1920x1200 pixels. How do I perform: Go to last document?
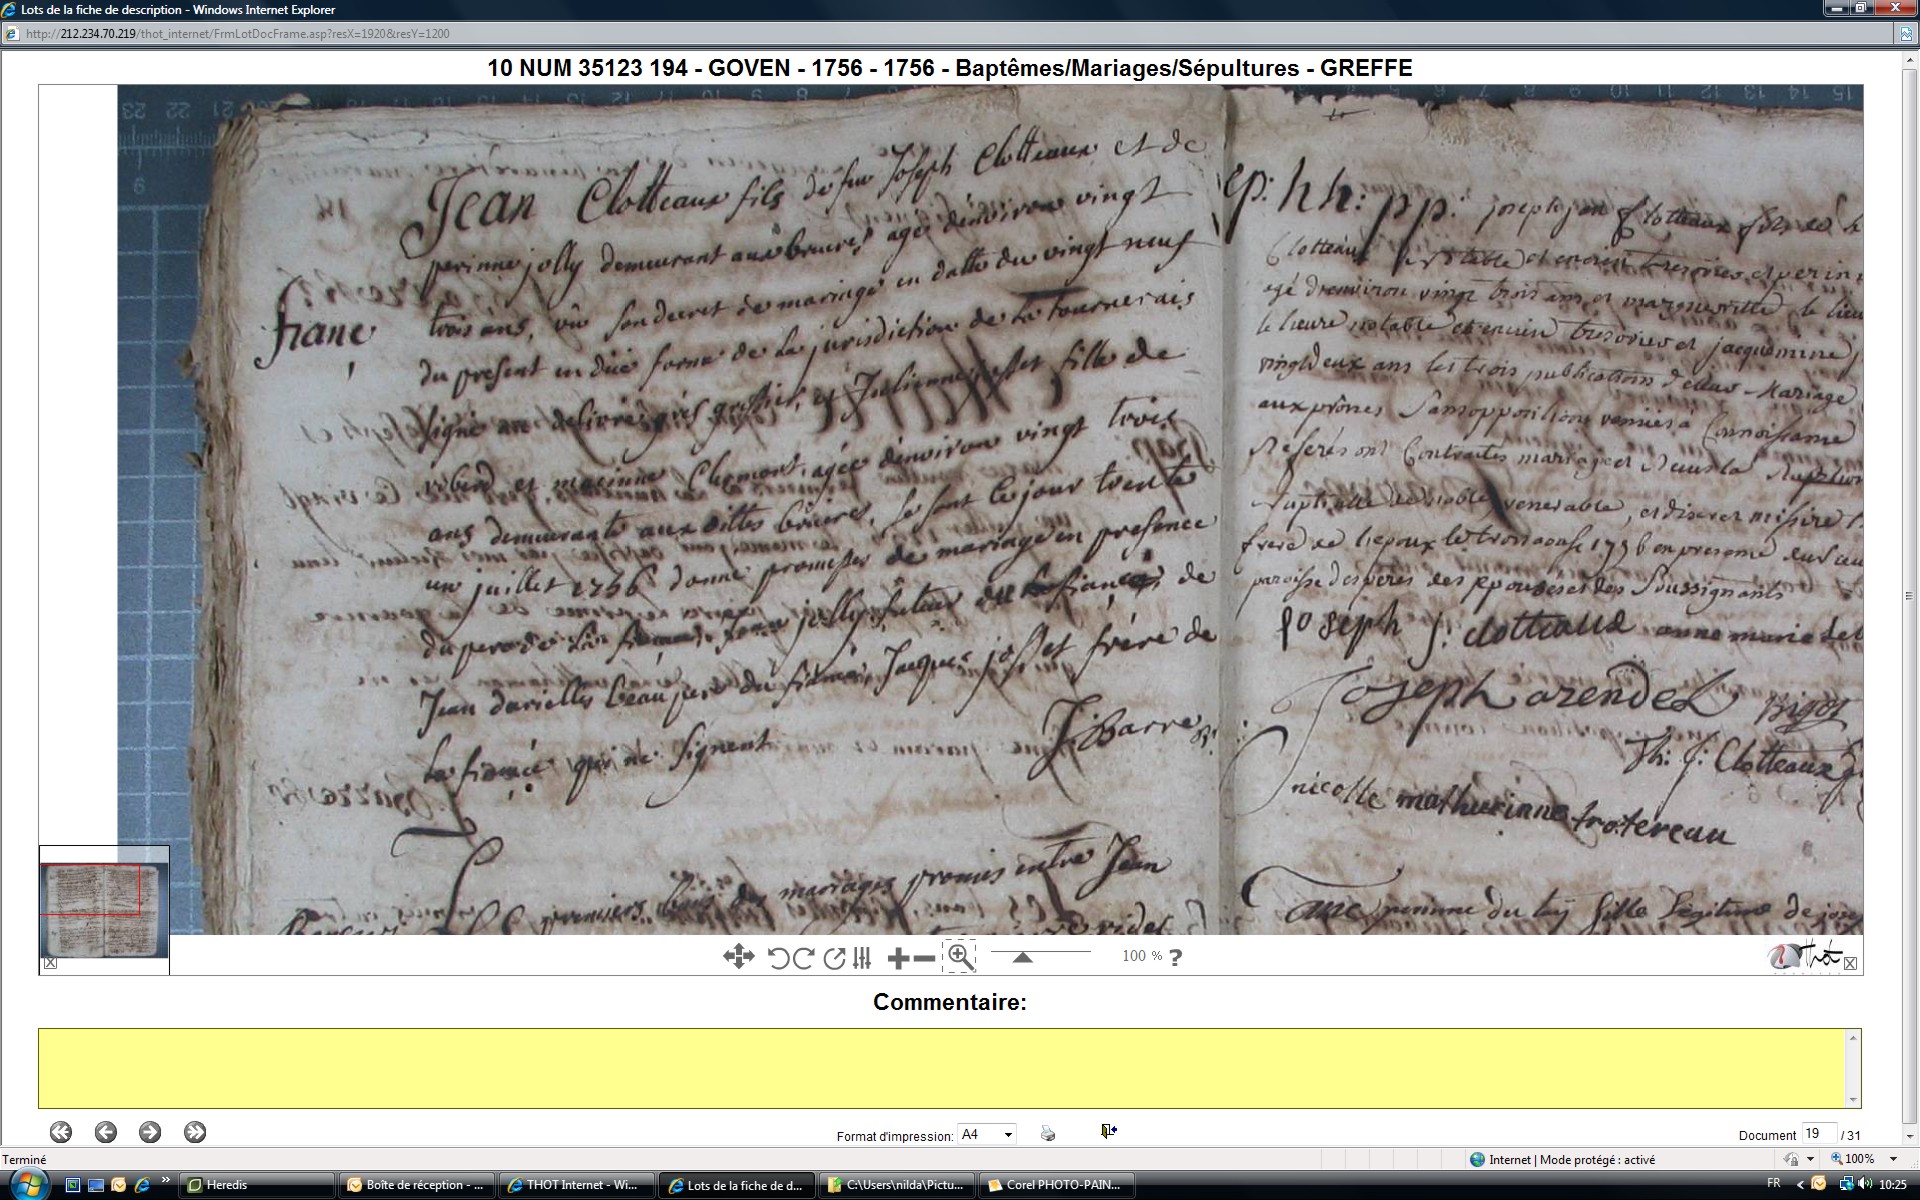(x=195, y=1132)
